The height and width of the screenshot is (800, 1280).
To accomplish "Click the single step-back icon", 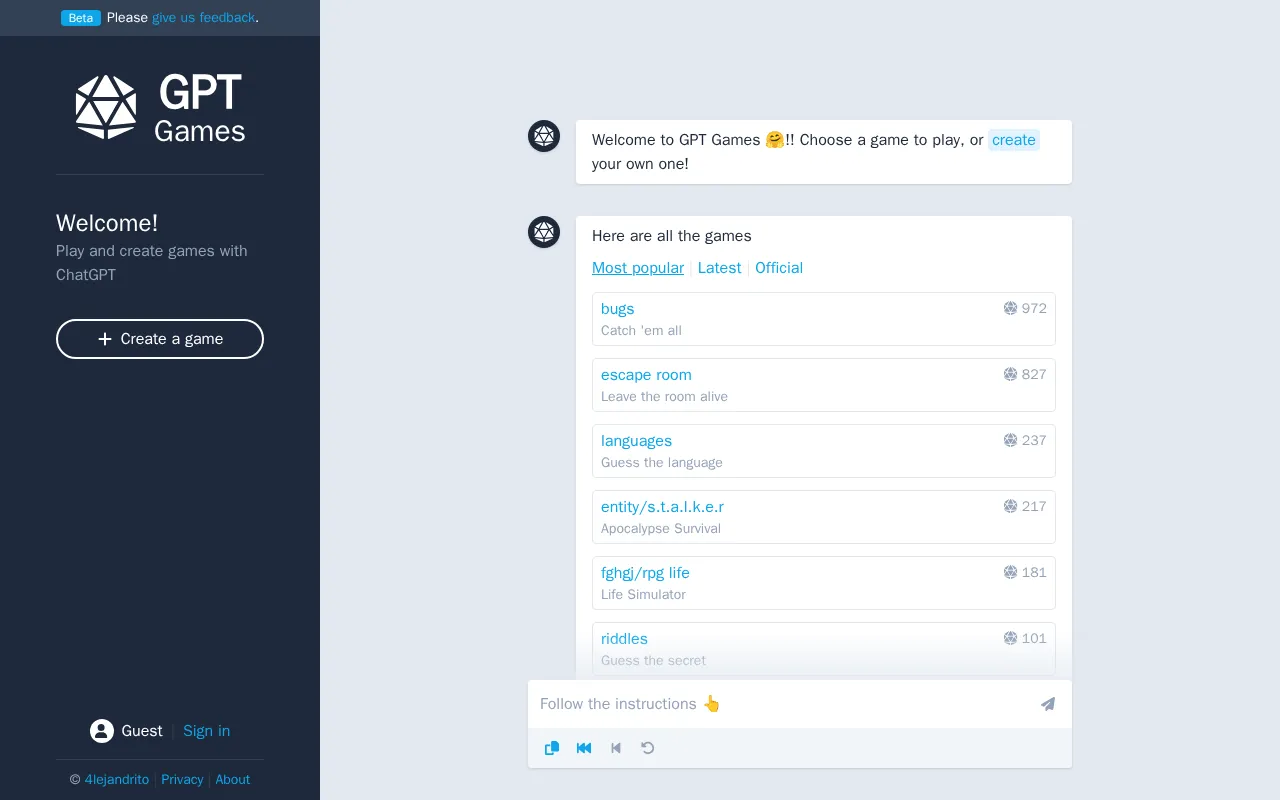I will [x=616, y=748].
